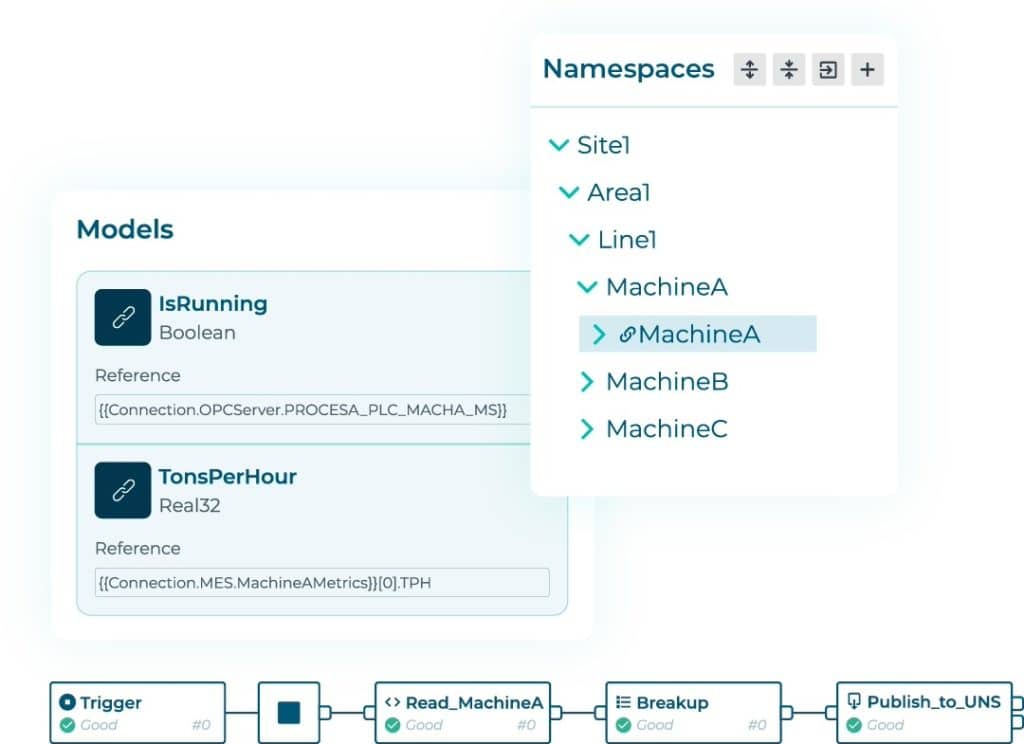This screenshot has width=1024, height=744.
Task: Select the Read_MachineA flow node
Action: pos(462,712)
